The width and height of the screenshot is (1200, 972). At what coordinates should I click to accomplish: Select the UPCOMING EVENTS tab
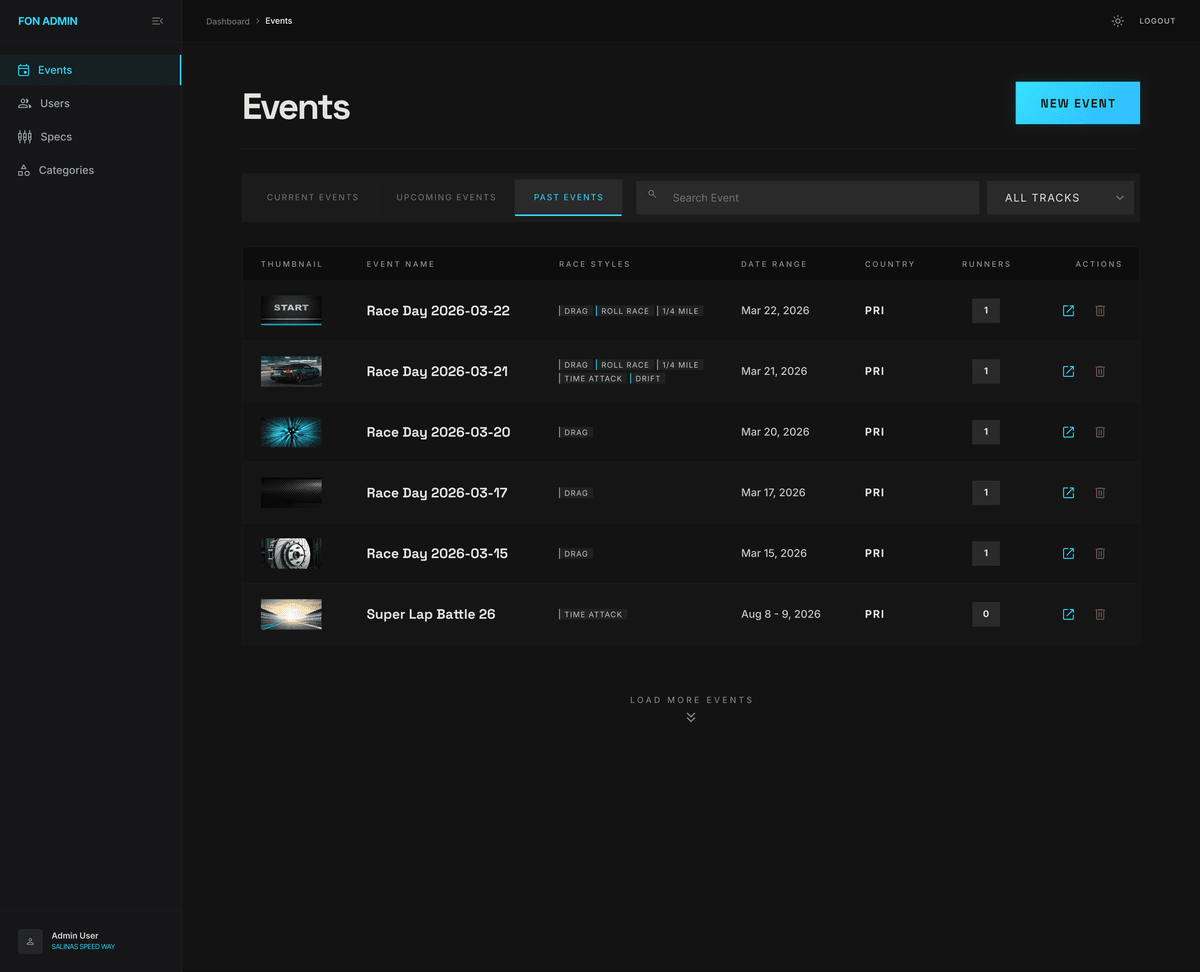pos(446,197)
